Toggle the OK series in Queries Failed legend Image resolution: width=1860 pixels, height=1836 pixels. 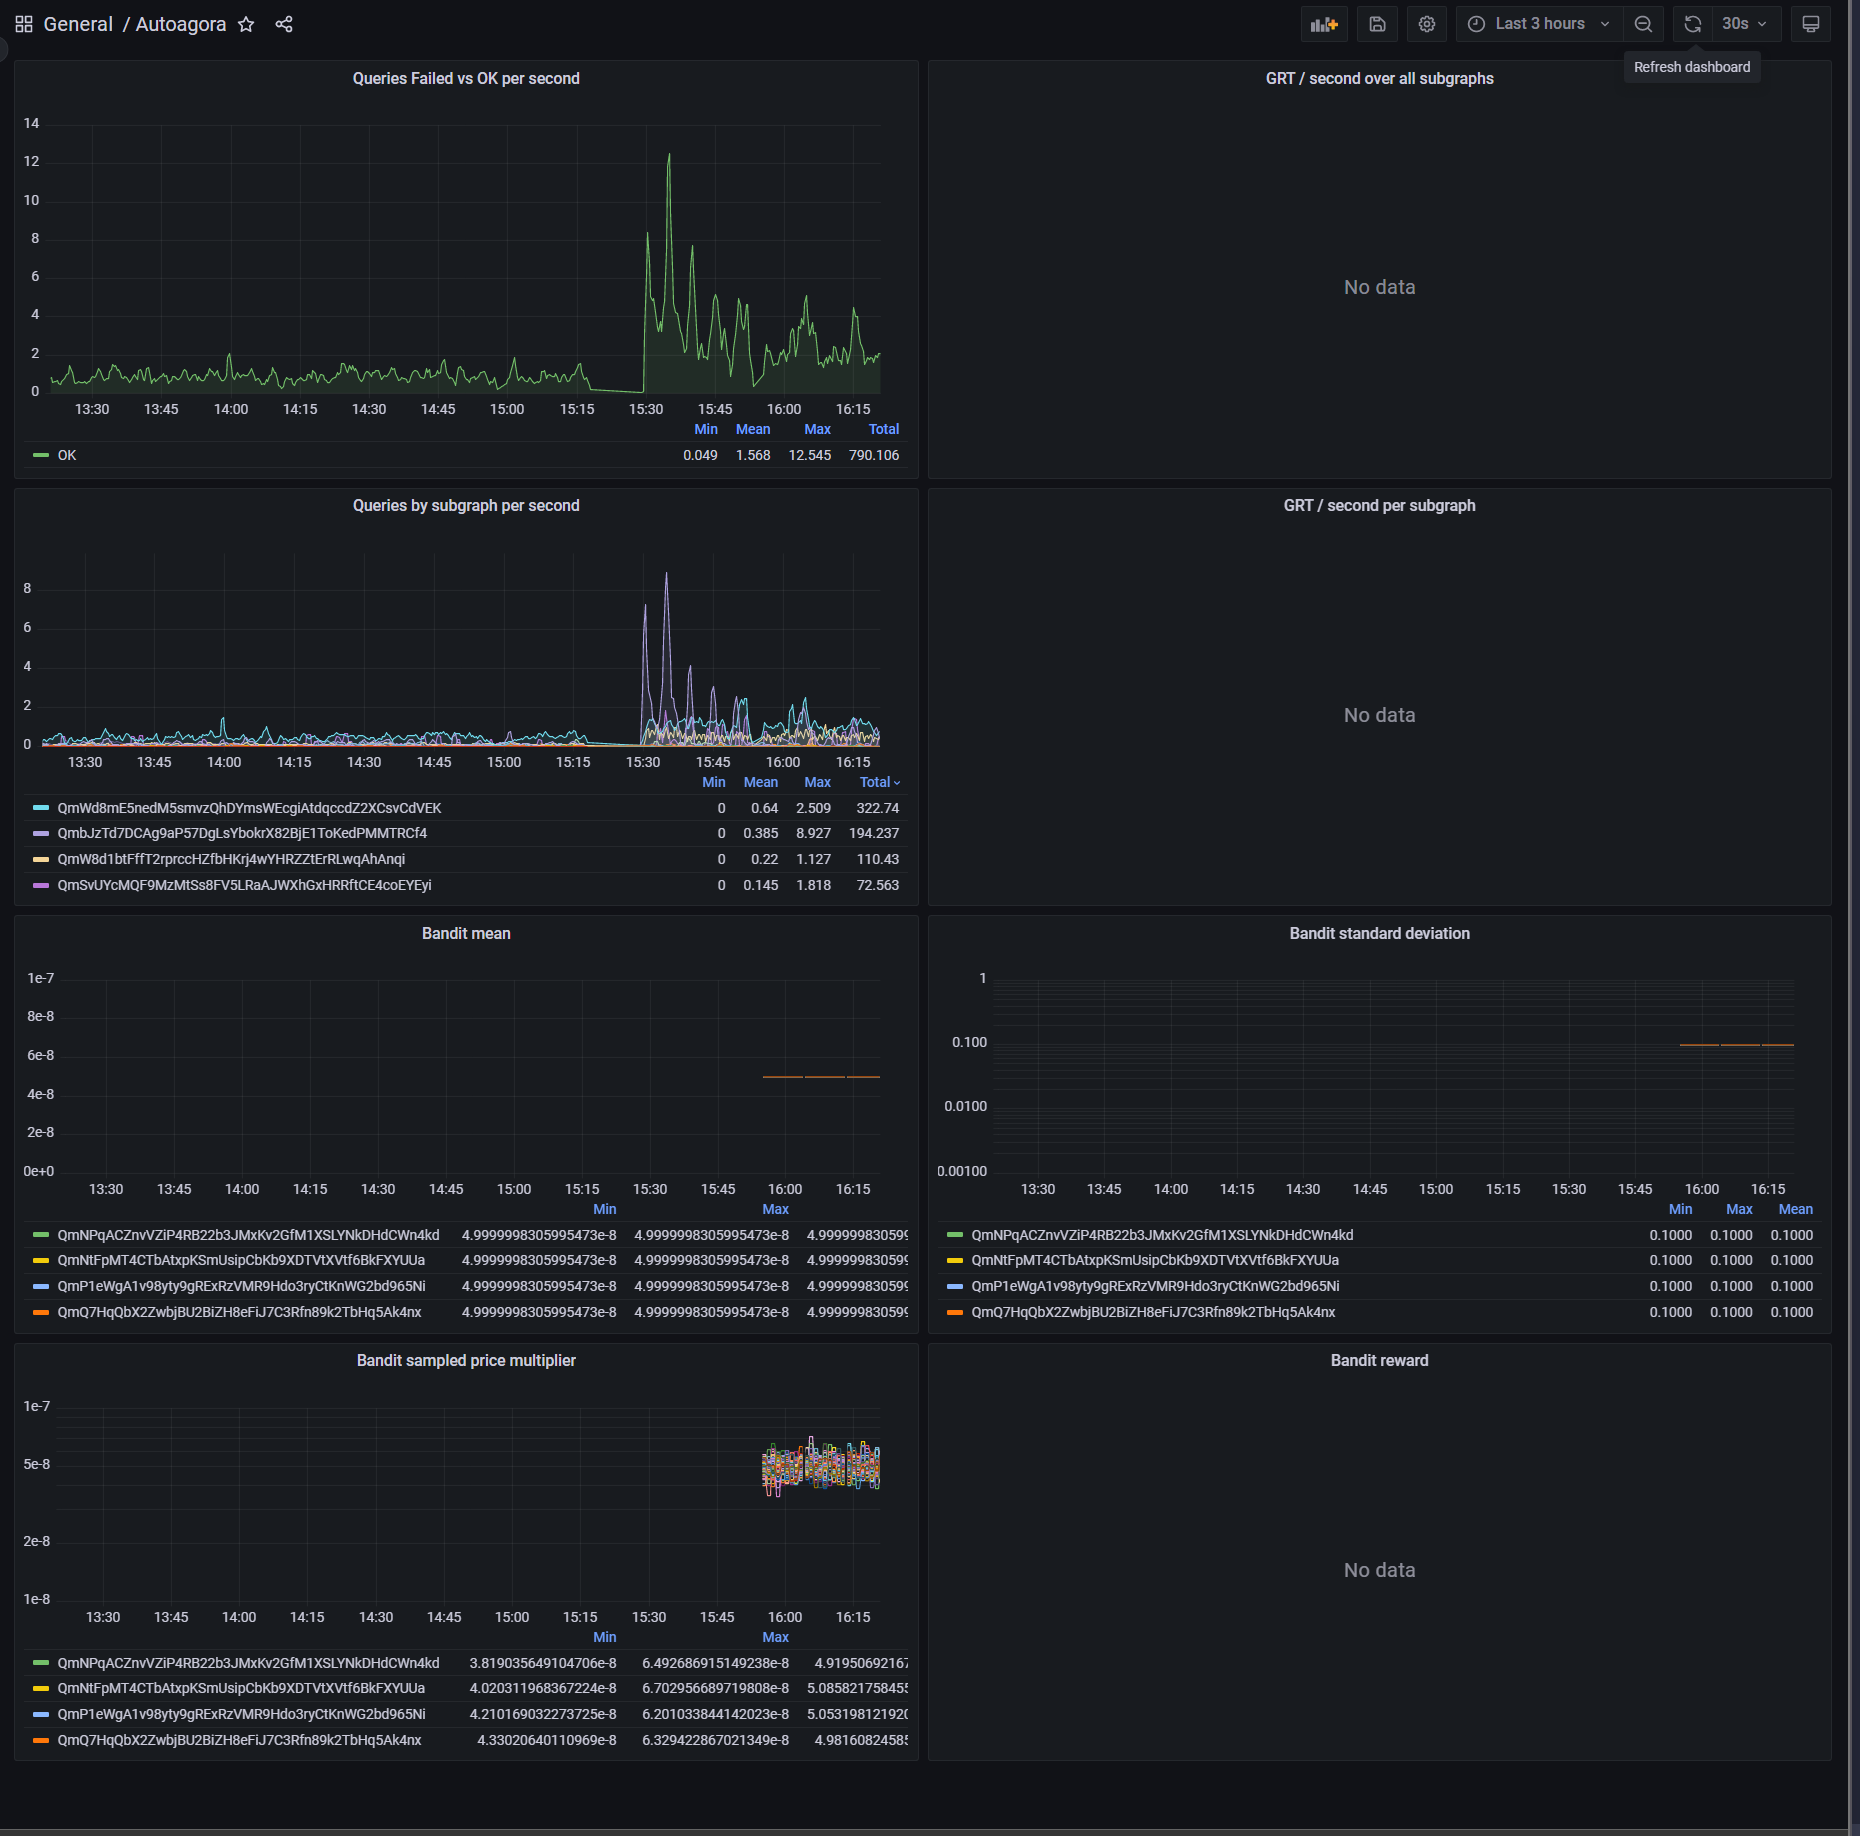coord(66,455)
